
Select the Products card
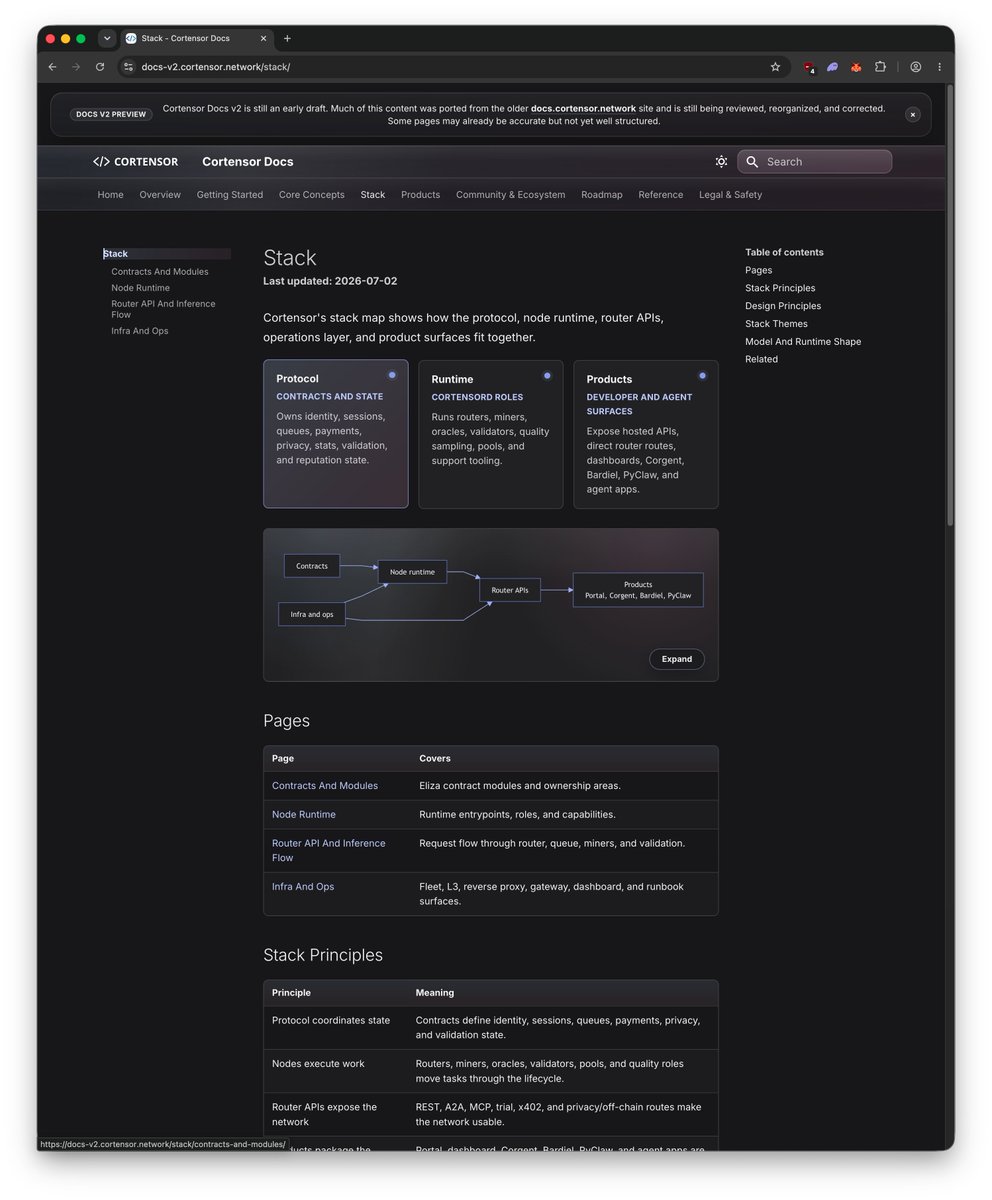click(645, 434)
